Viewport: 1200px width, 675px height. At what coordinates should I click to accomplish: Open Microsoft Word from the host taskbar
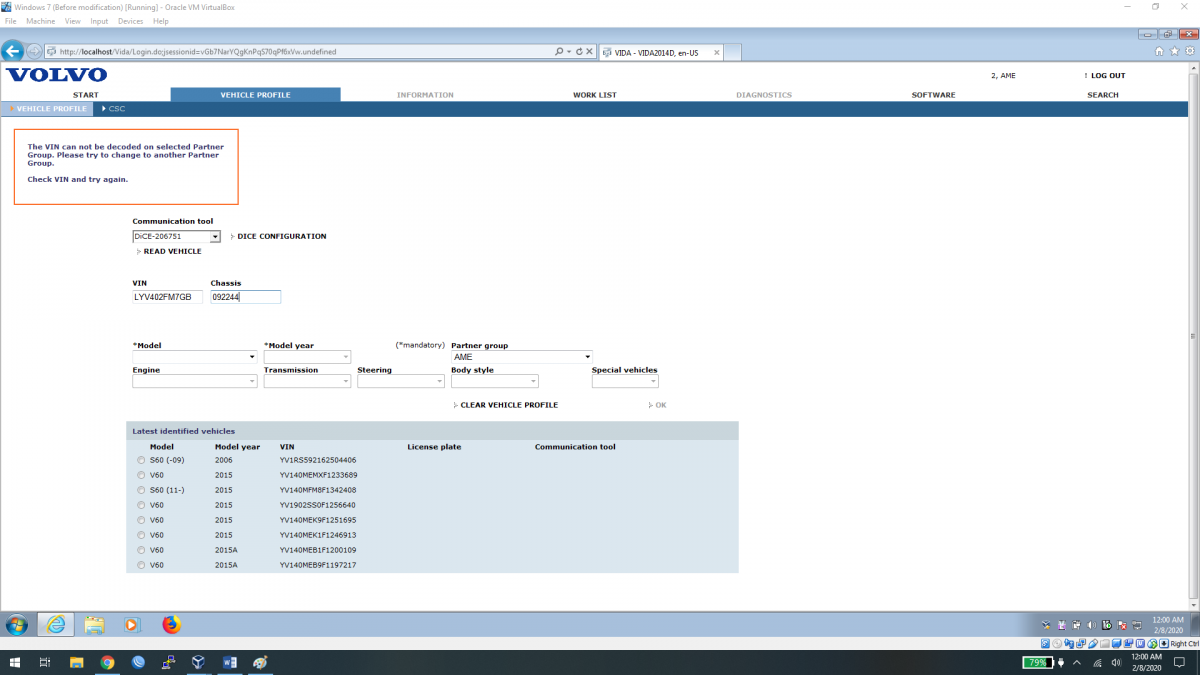[229, 662]
